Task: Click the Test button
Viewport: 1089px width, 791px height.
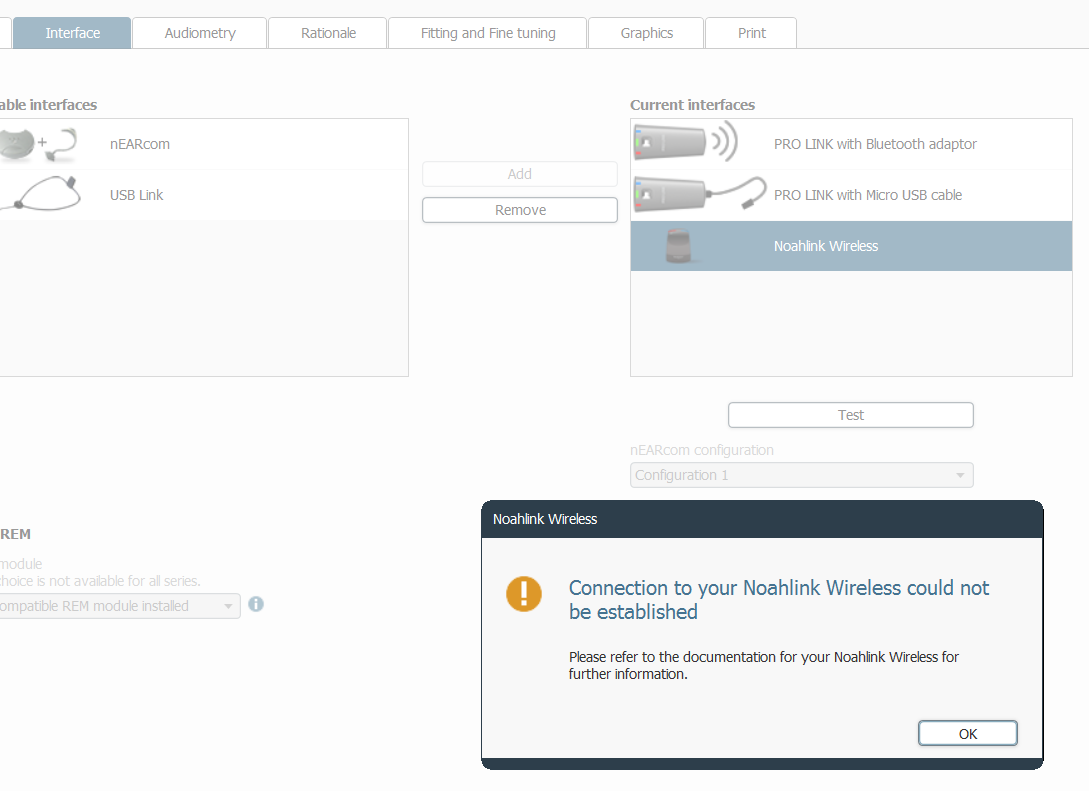Action: (851, 415)
